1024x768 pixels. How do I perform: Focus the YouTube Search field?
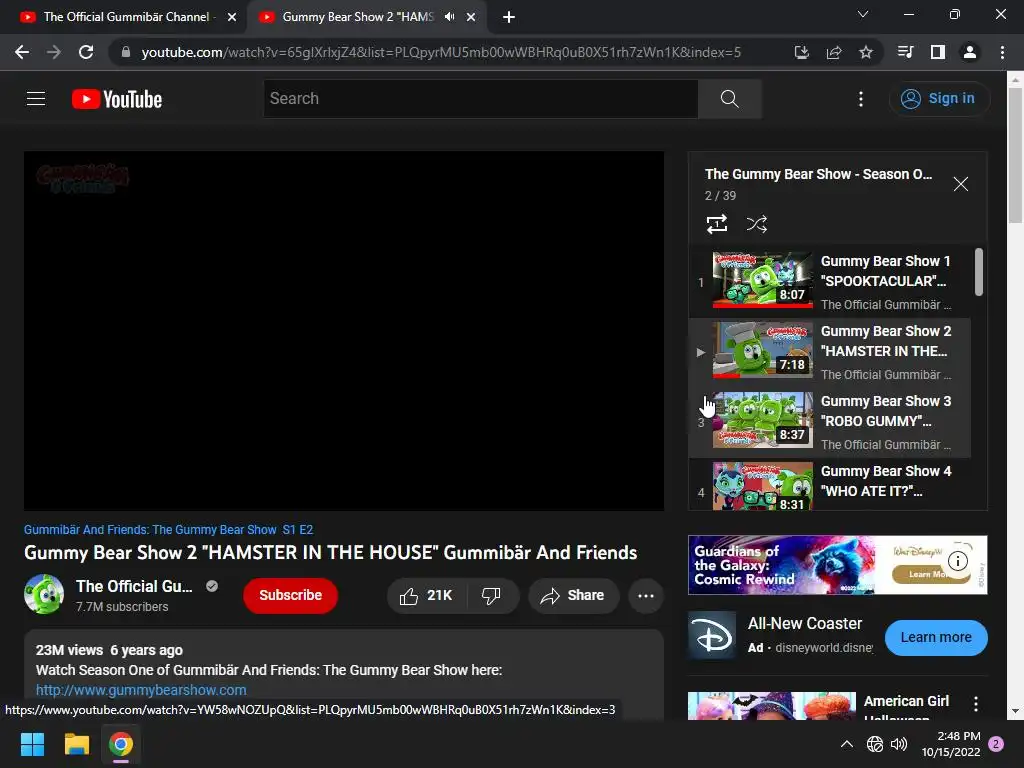481,99
